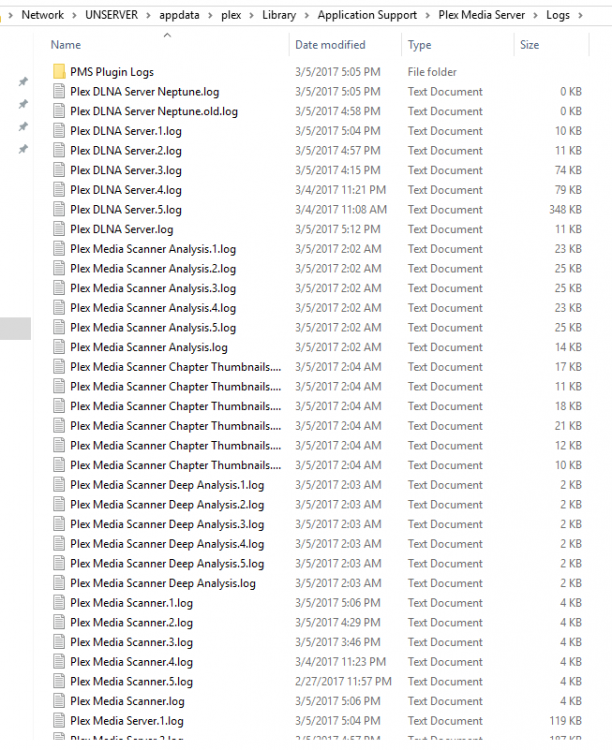Navigate to Application Support breadcrumb

(367, 15)
